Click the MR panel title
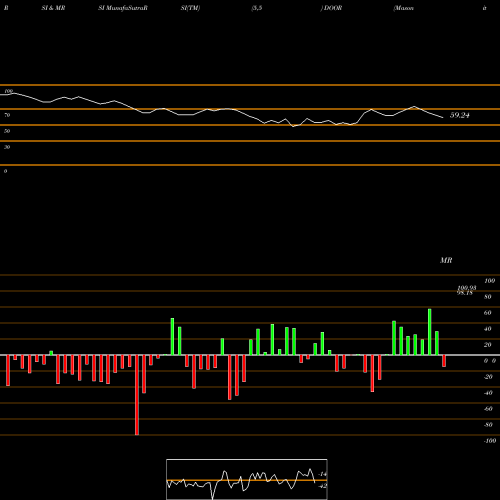This screenshot has width=500, height=500. (x=446, y=260)
